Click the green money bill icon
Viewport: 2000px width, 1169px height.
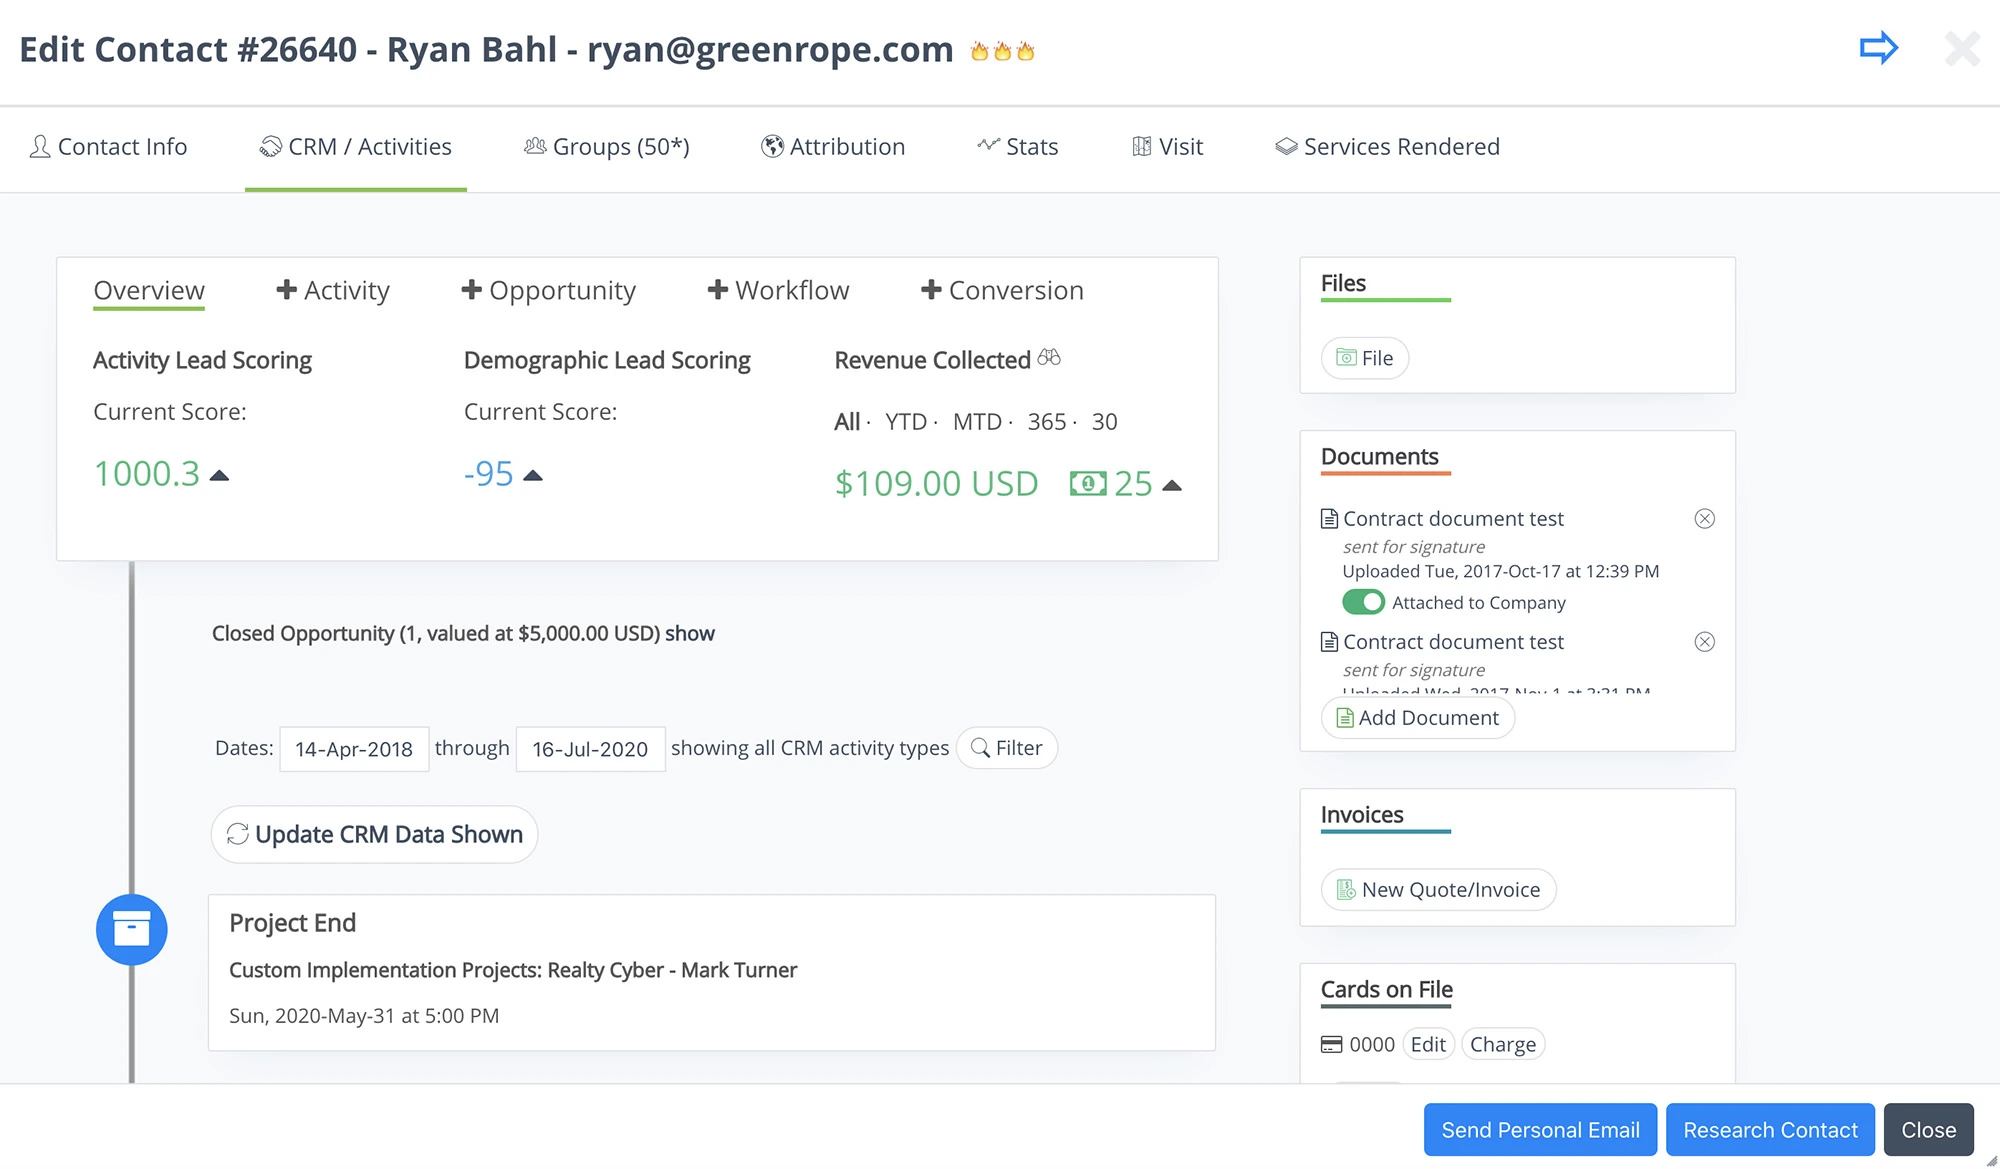click(1088, 484)
